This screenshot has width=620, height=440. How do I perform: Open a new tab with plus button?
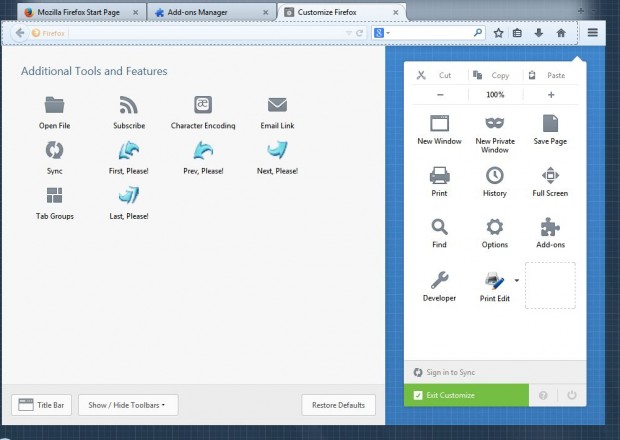coord(581,11)
